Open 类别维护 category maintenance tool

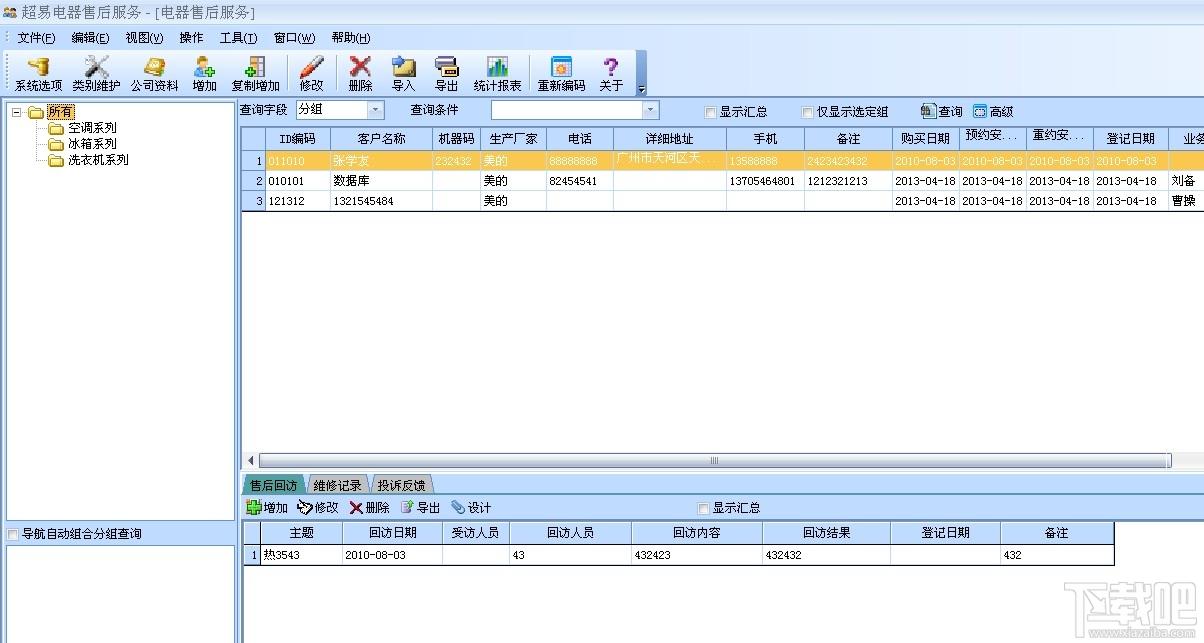coord(96,74)
